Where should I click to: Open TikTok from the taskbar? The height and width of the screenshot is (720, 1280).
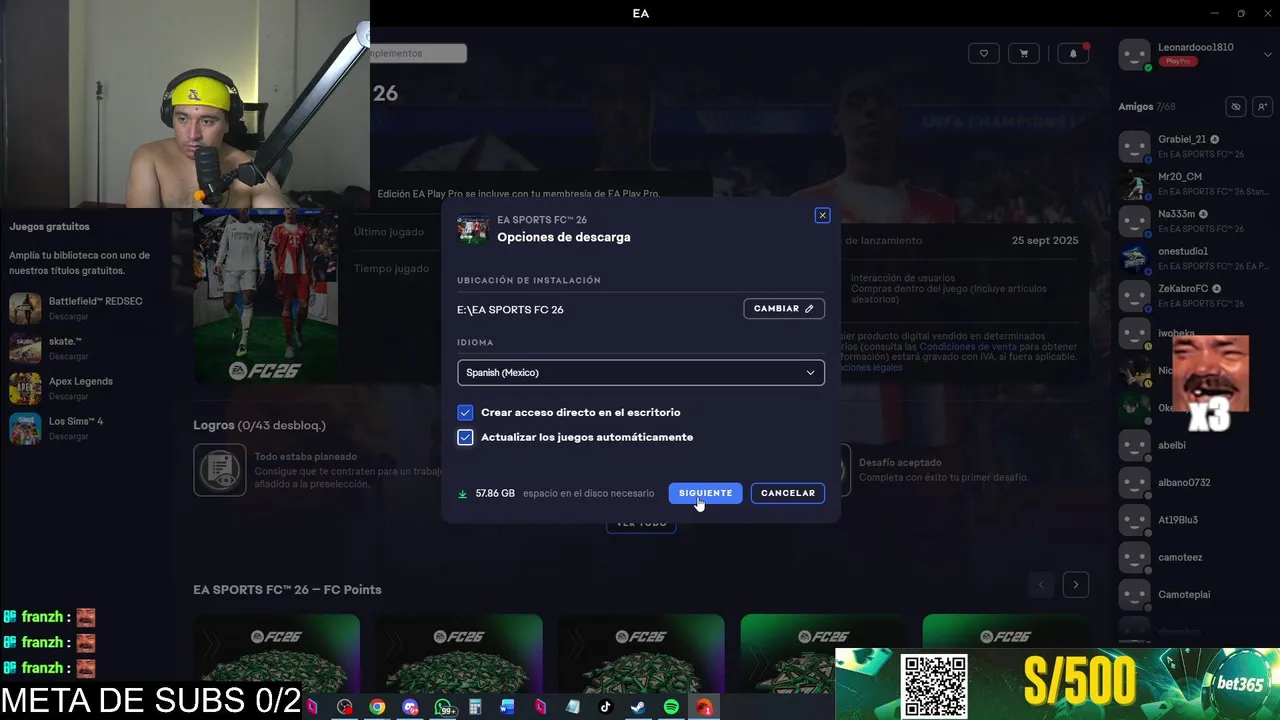[x=605, y=707]
